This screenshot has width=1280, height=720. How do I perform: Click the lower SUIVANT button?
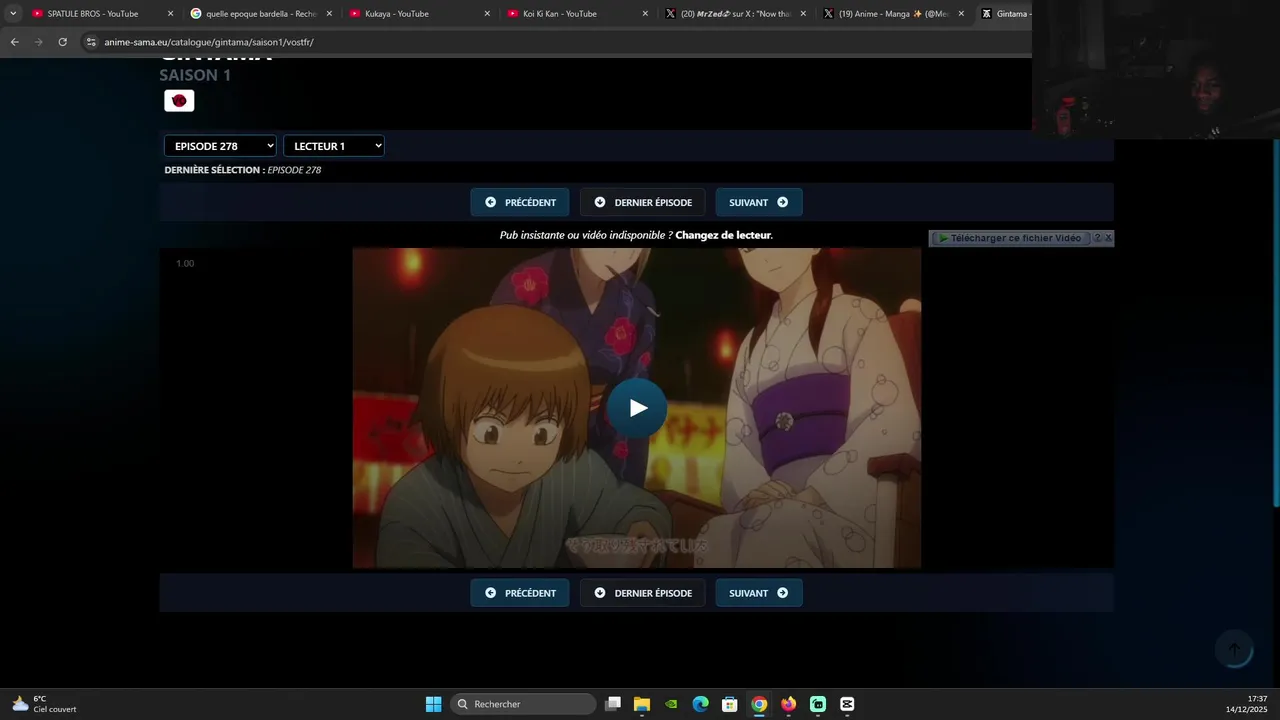pos(759,593)
